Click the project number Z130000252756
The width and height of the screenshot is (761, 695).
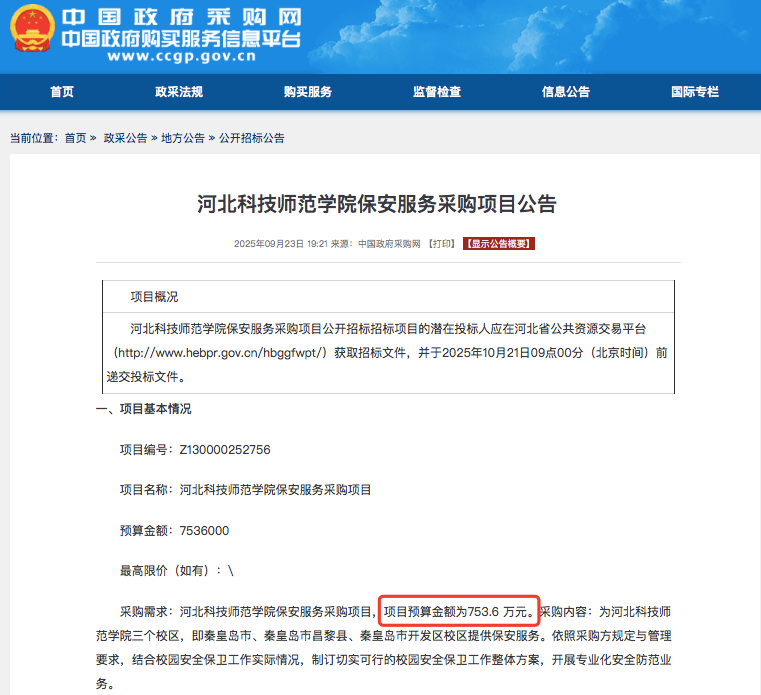(225, 450)
